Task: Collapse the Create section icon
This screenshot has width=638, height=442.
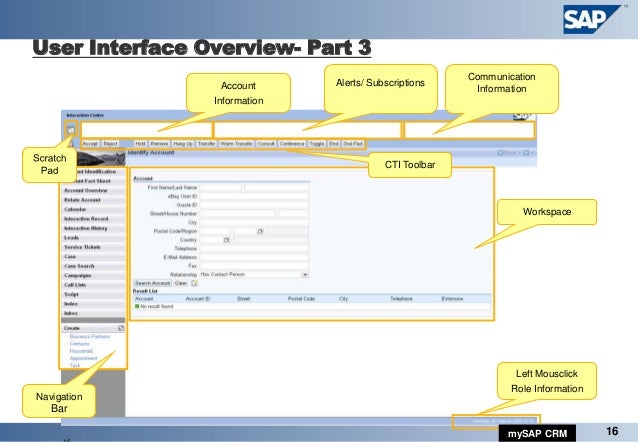Action: (121, 328)
